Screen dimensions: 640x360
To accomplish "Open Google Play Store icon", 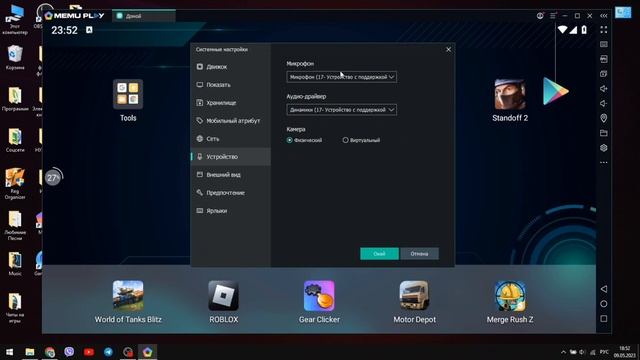I will click(556, 91).
